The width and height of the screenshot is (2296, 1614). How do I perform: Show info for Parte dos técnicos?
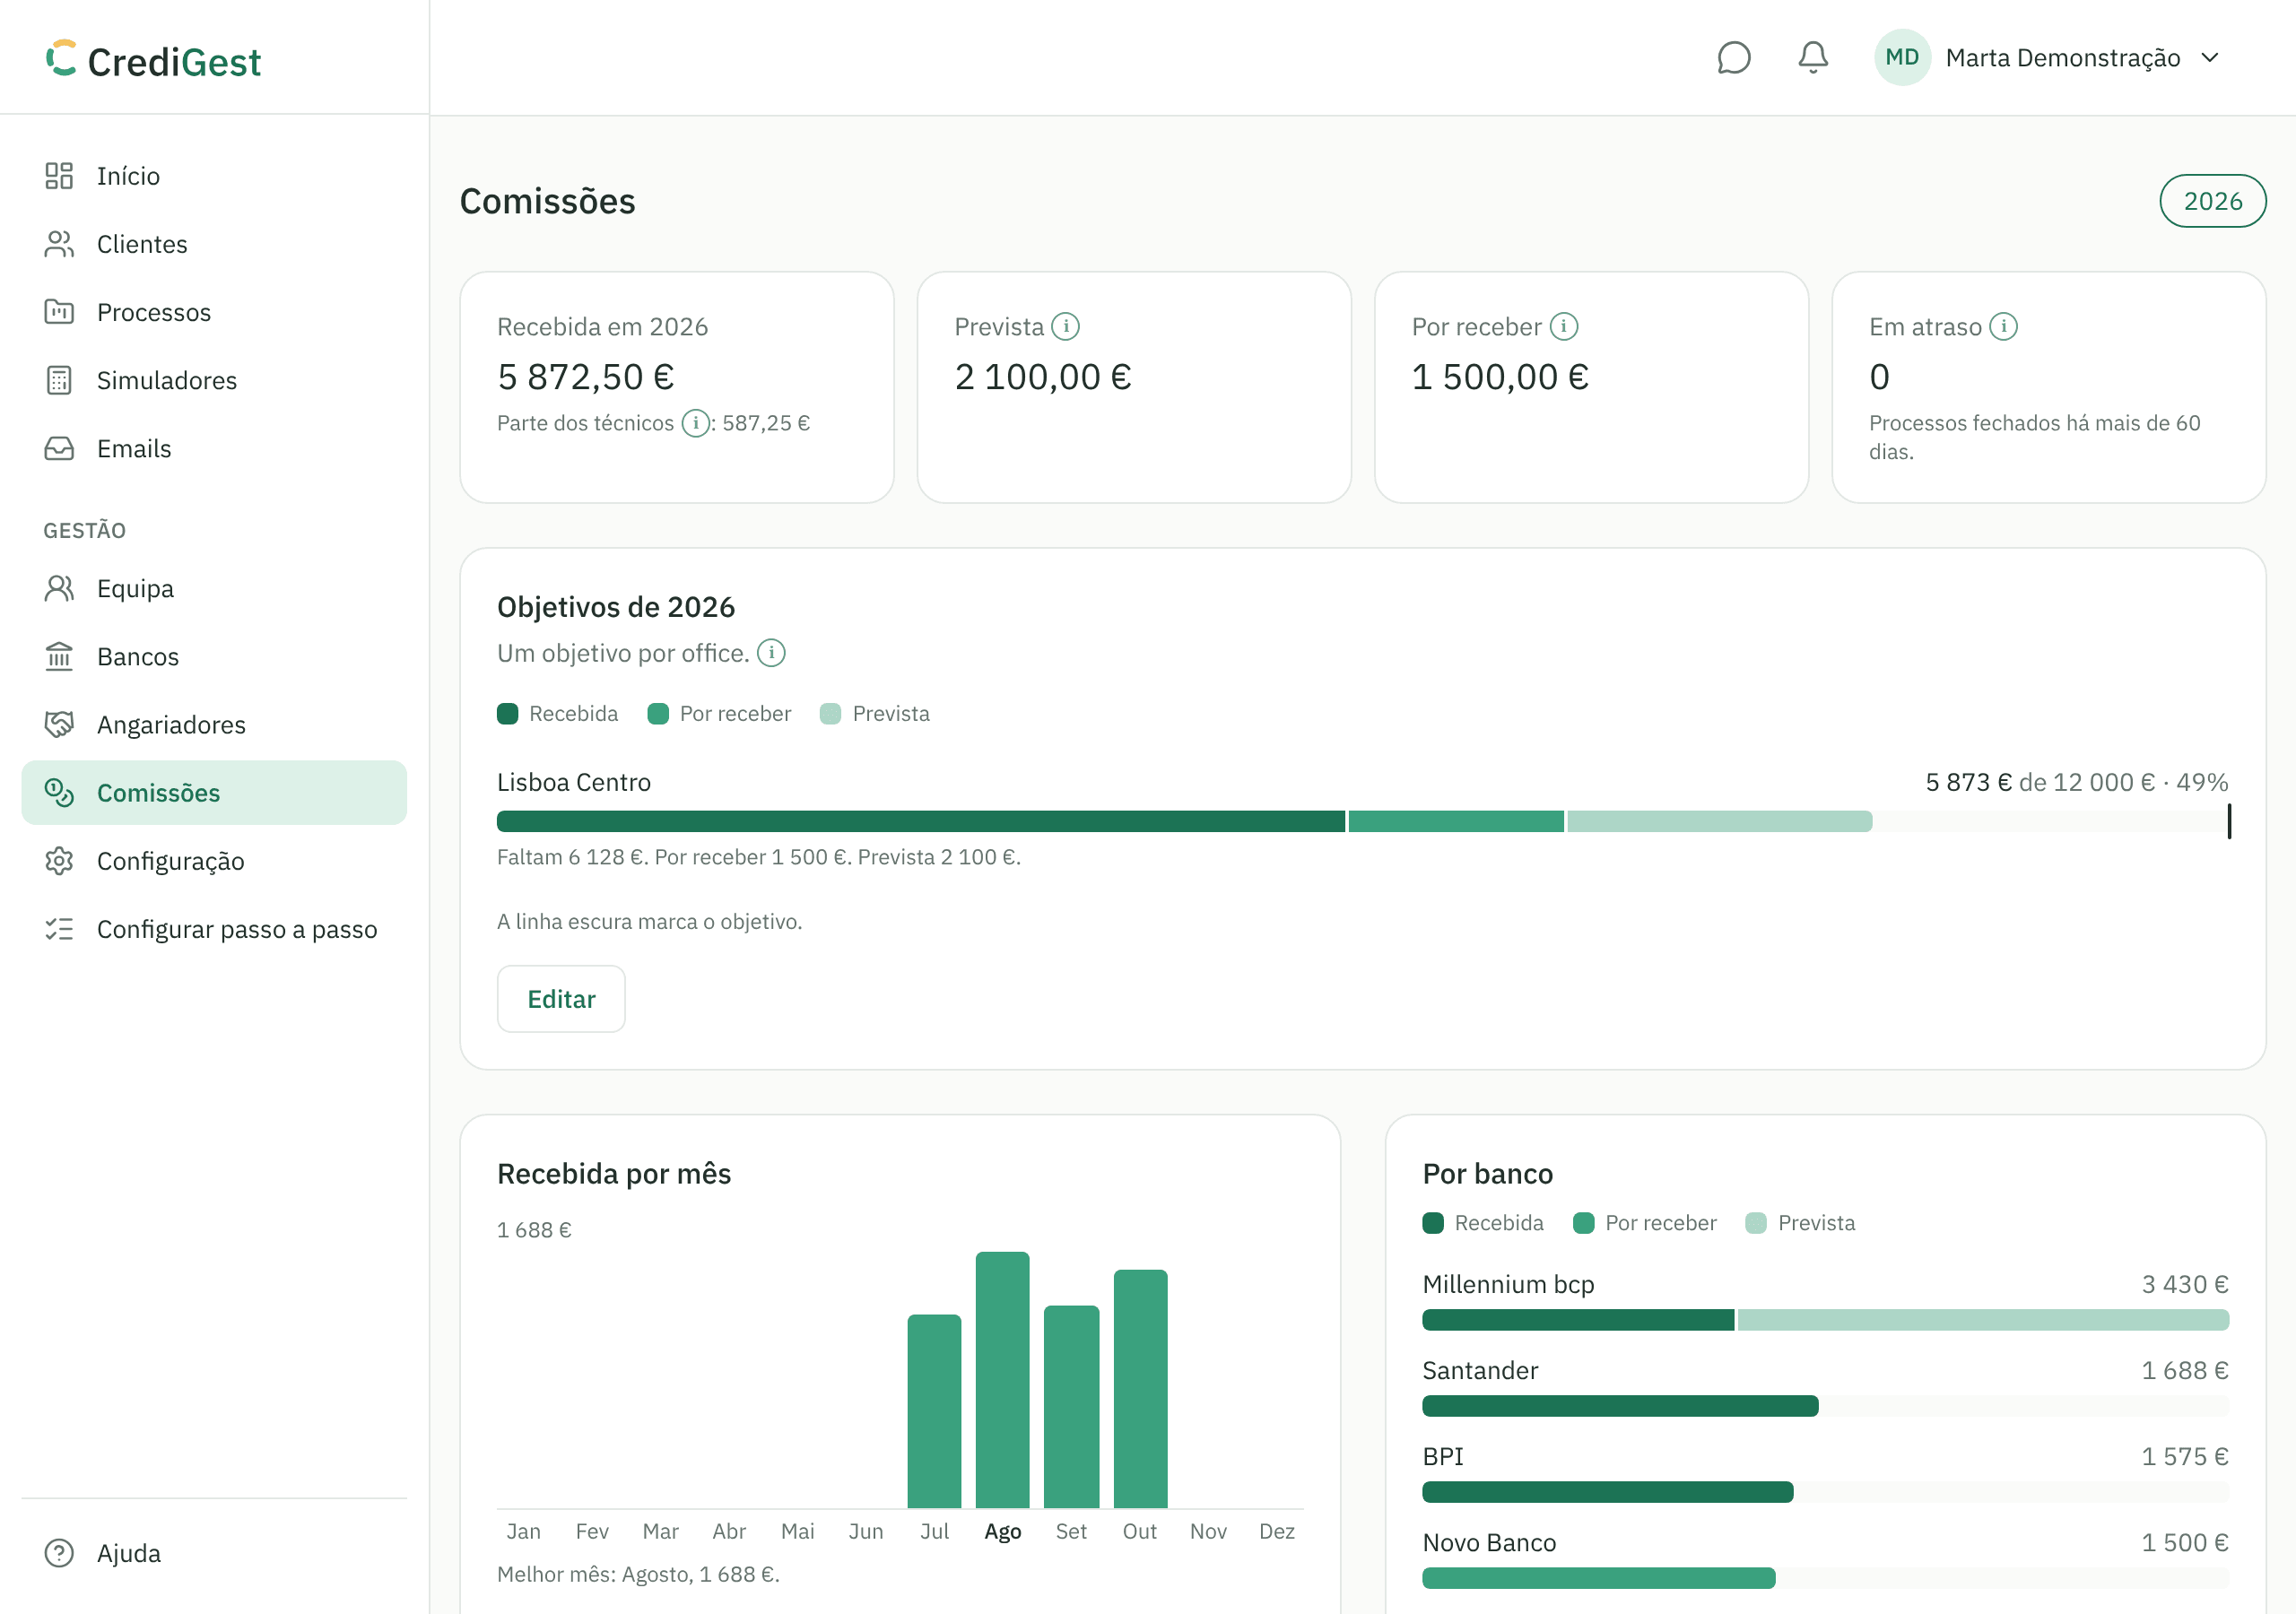pyautogui.click(x=695, y=423)
